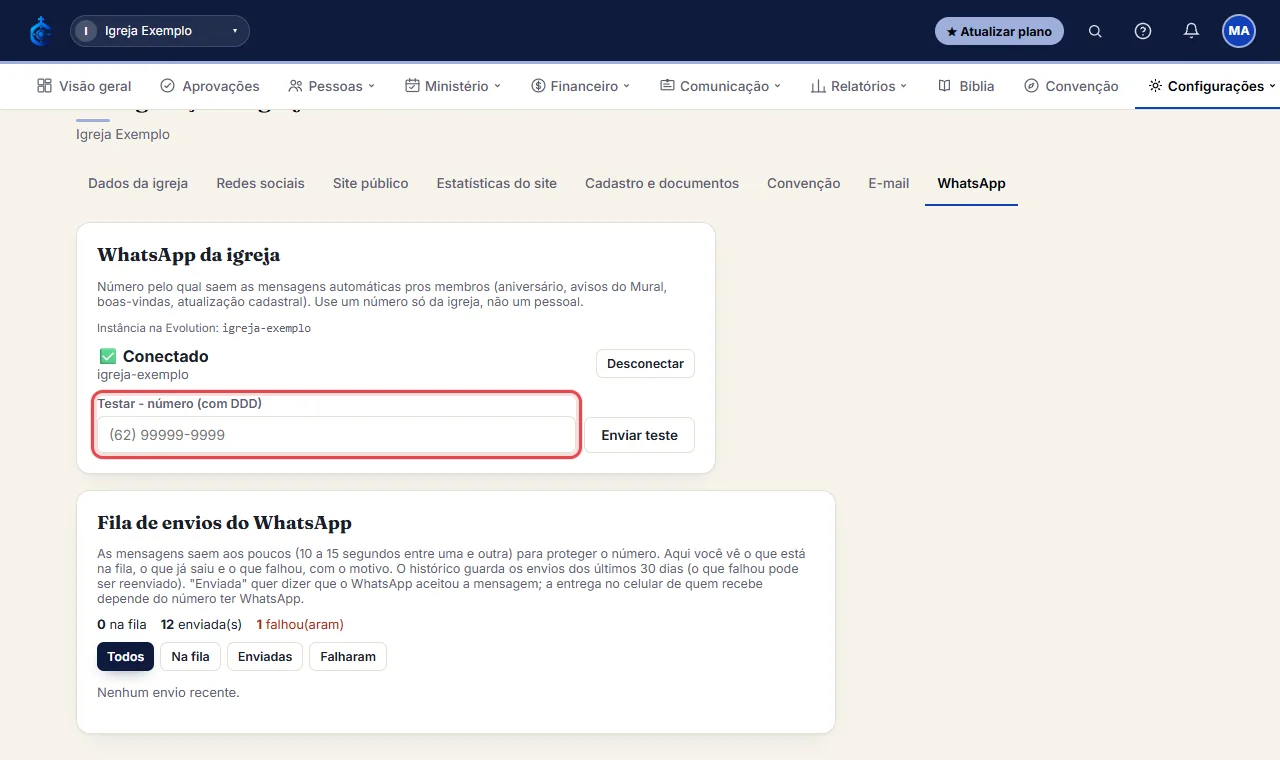Open the search magnifier icon

point(1095,31)
